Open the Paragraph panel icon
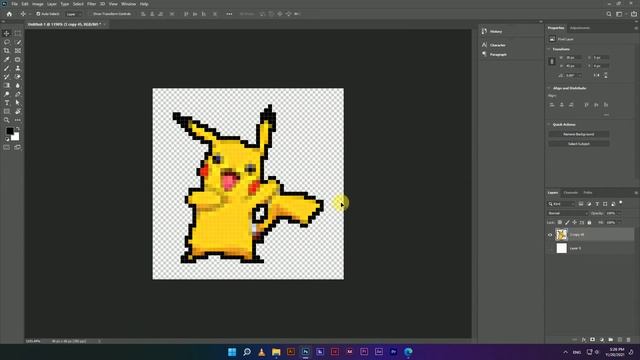Screen dimensions: 640x360 (x=484, y=54)
